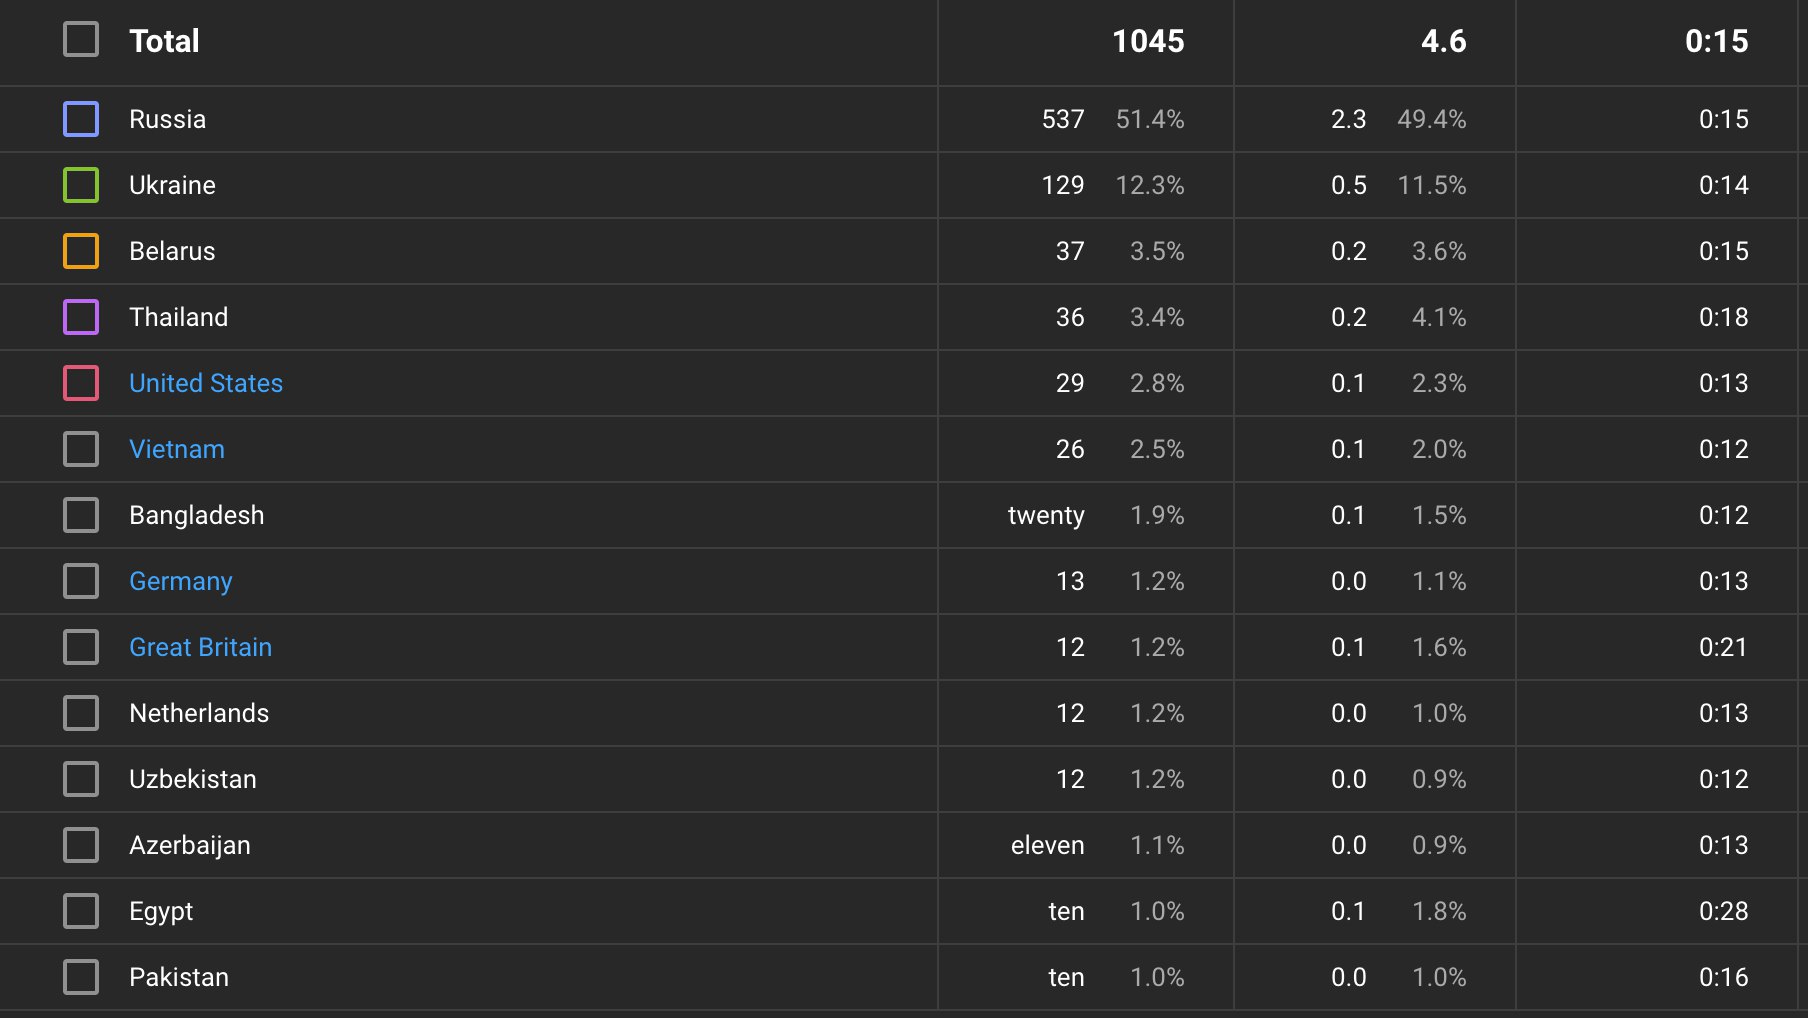Select the Egypt checkbox

coord(81,911)
